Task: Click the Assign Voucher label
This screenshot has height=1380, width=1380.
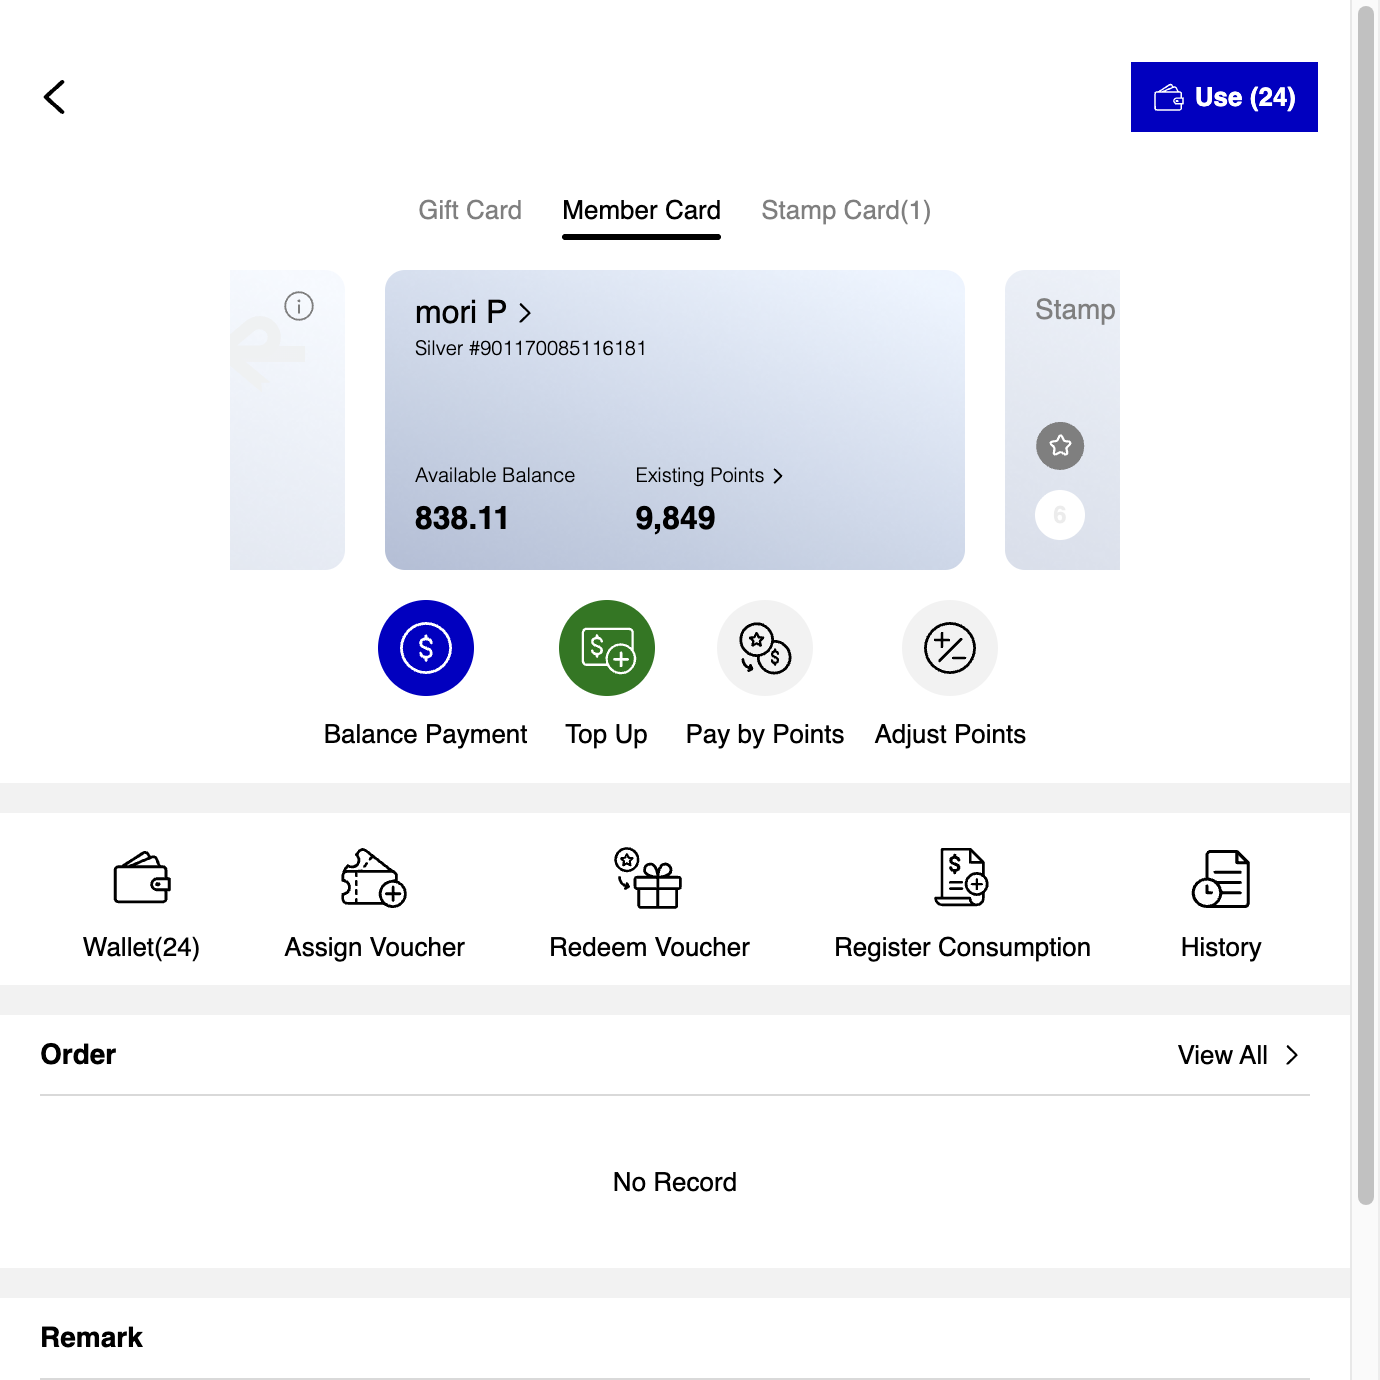Action: (374, 947)
